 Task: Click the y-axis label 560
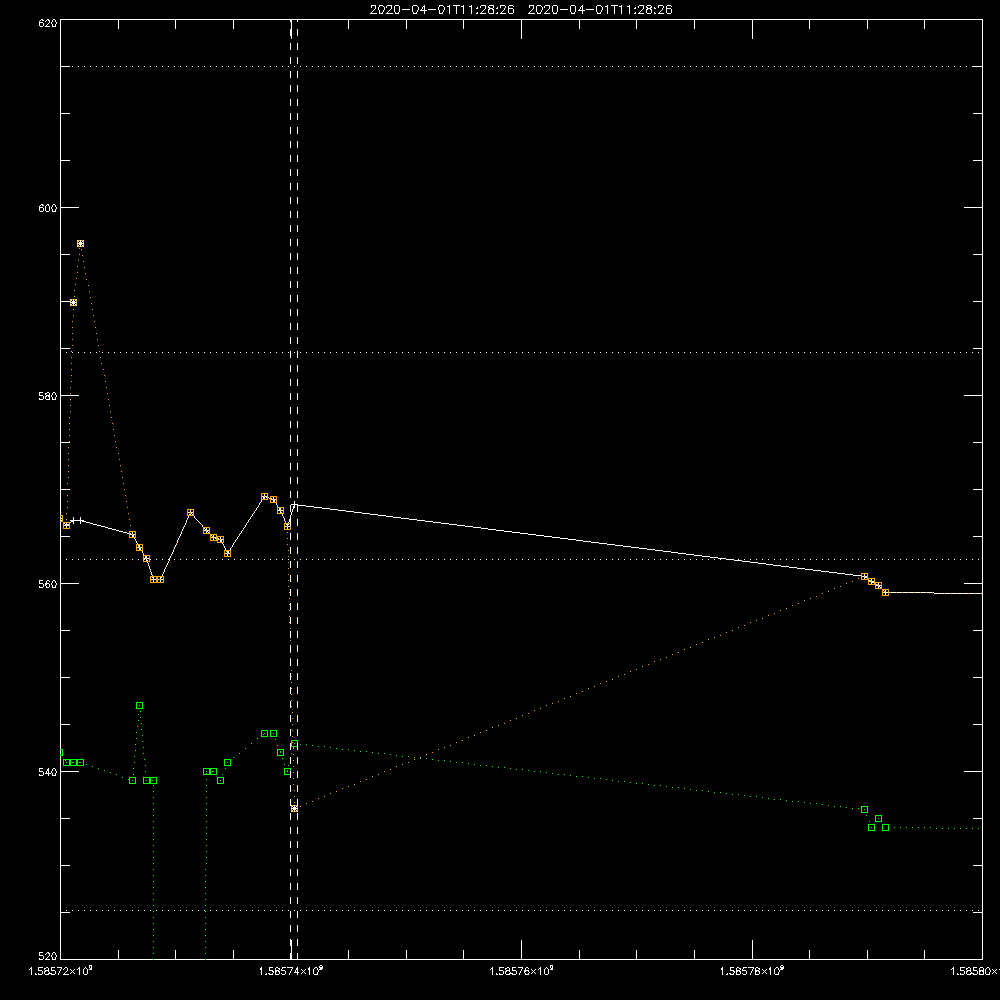point(48,584)
